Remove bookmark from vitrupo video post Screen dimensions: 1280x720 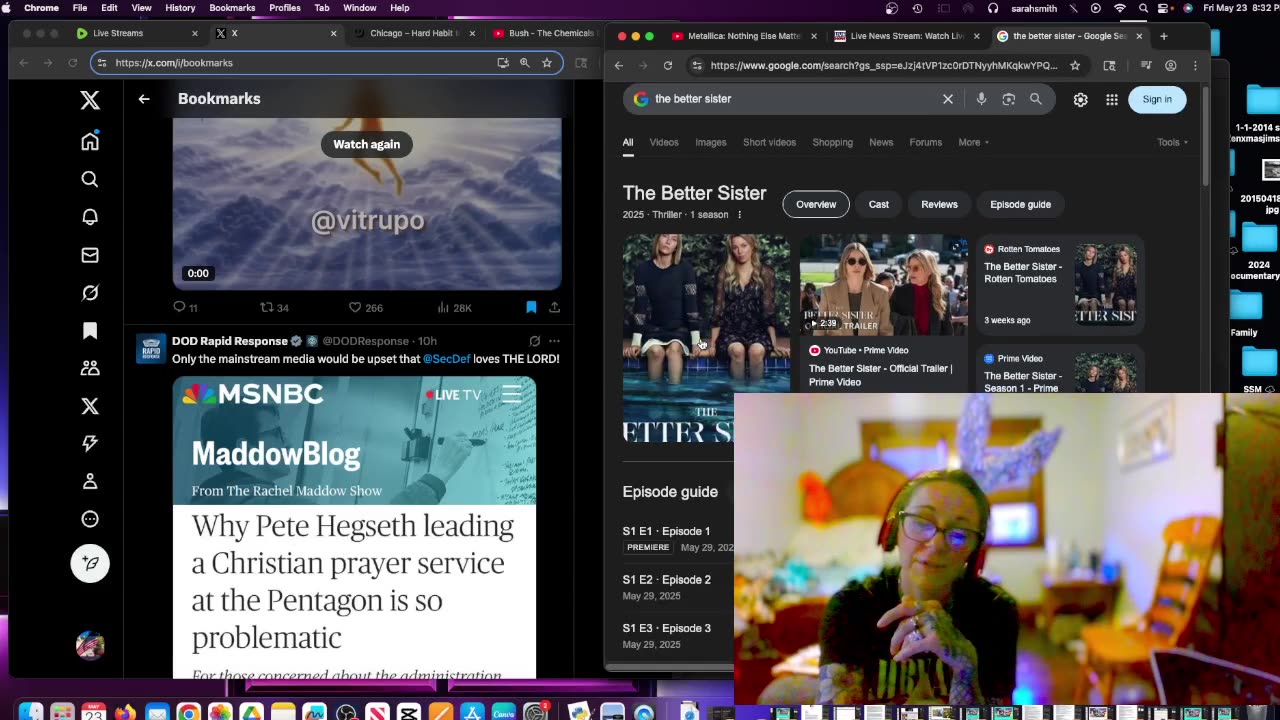(531, 307)
